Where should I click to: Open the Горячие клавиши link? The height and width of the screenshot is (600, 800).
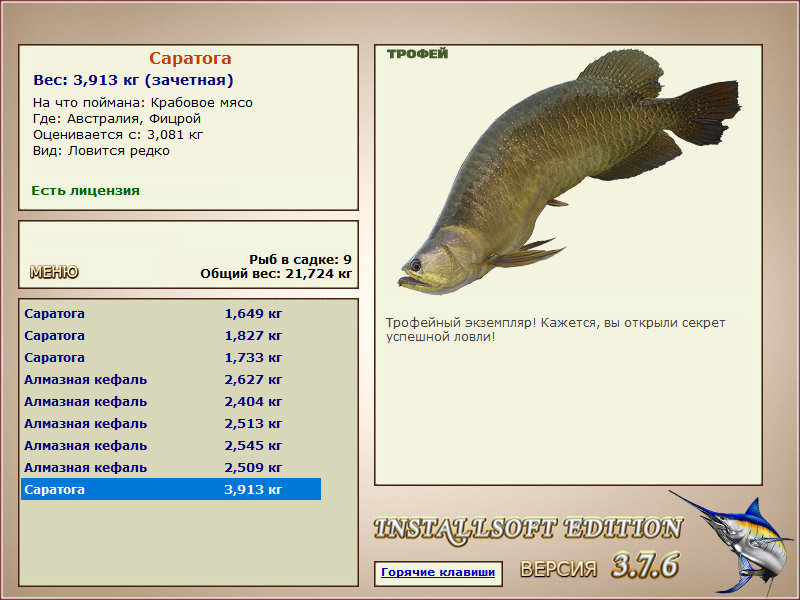pyautogui.click(x=438, y=572)
